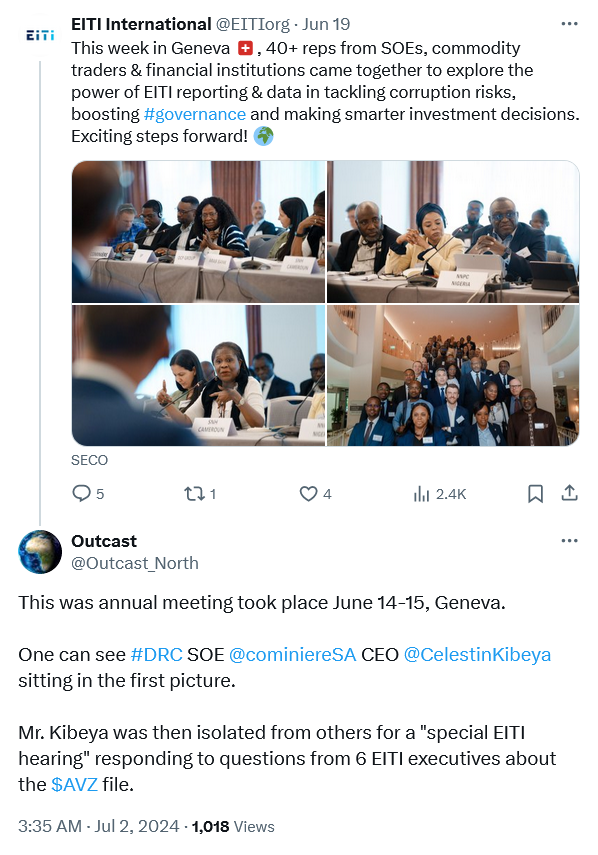598x855 pixels.
Task: Open the bottom-left SNH Cameroun photo
Action: (x=198, y=375)
